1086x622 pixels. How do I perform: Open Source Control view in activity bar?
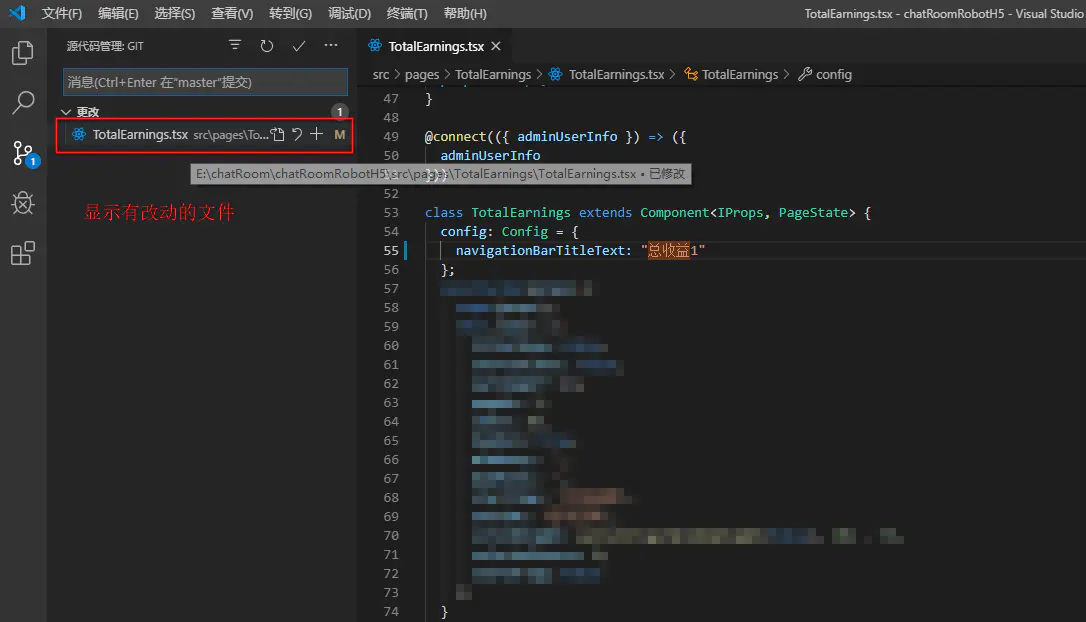(x=24, y=154)
